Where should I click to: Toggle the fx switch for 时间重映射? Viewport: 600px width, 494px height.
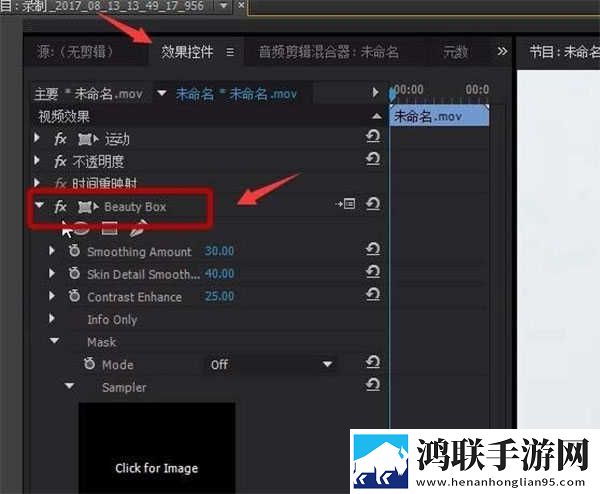[x=60, y=183]
